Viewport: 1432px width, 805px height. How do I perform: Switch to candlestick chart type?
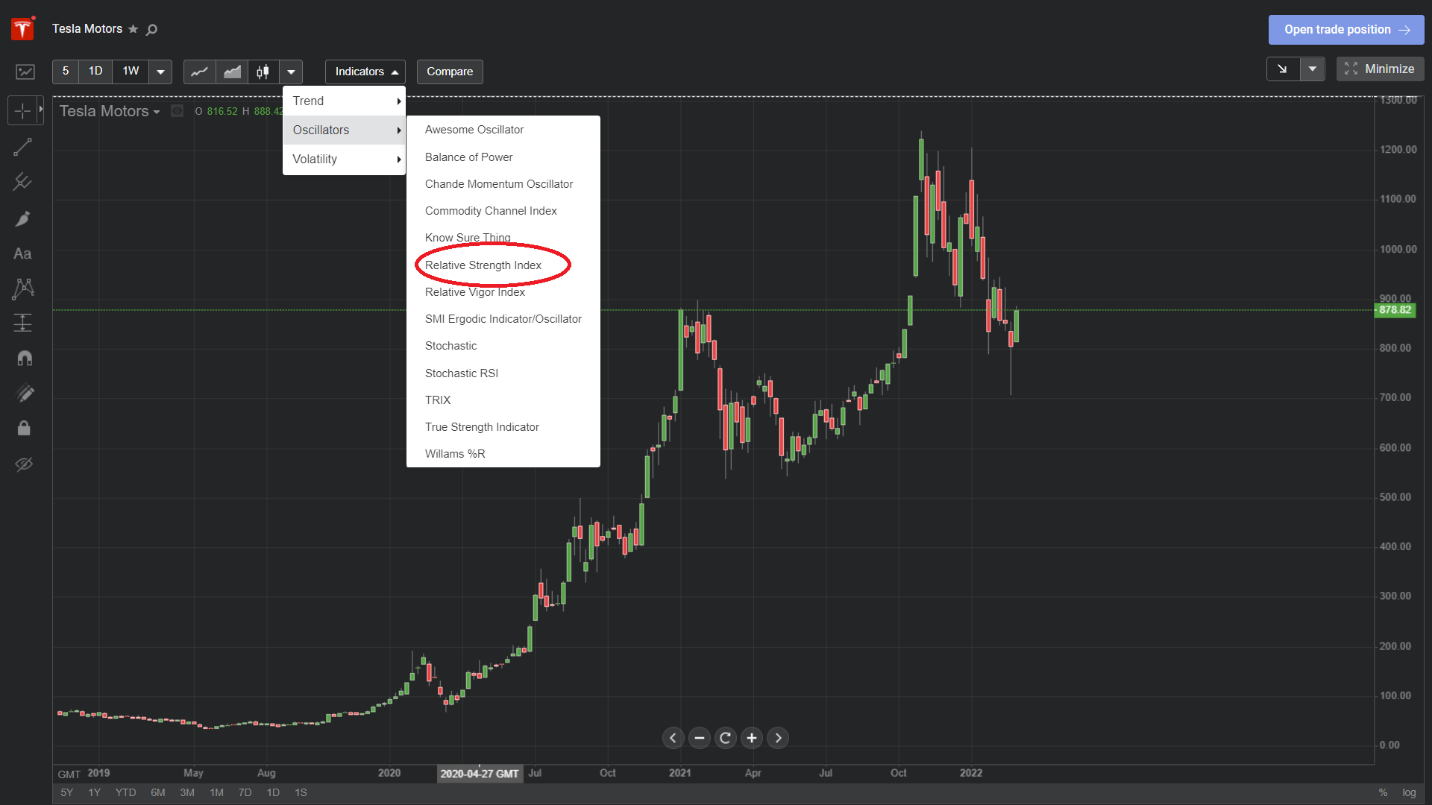pyautogui.click(x=263, y=72)
